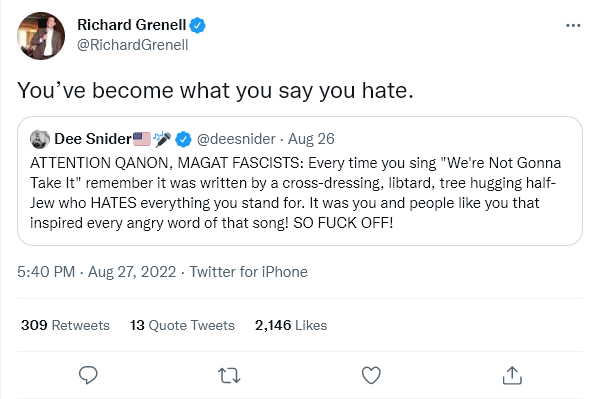Like the tweet with the heart icon
598x399 pixels.
coord(371,375)
